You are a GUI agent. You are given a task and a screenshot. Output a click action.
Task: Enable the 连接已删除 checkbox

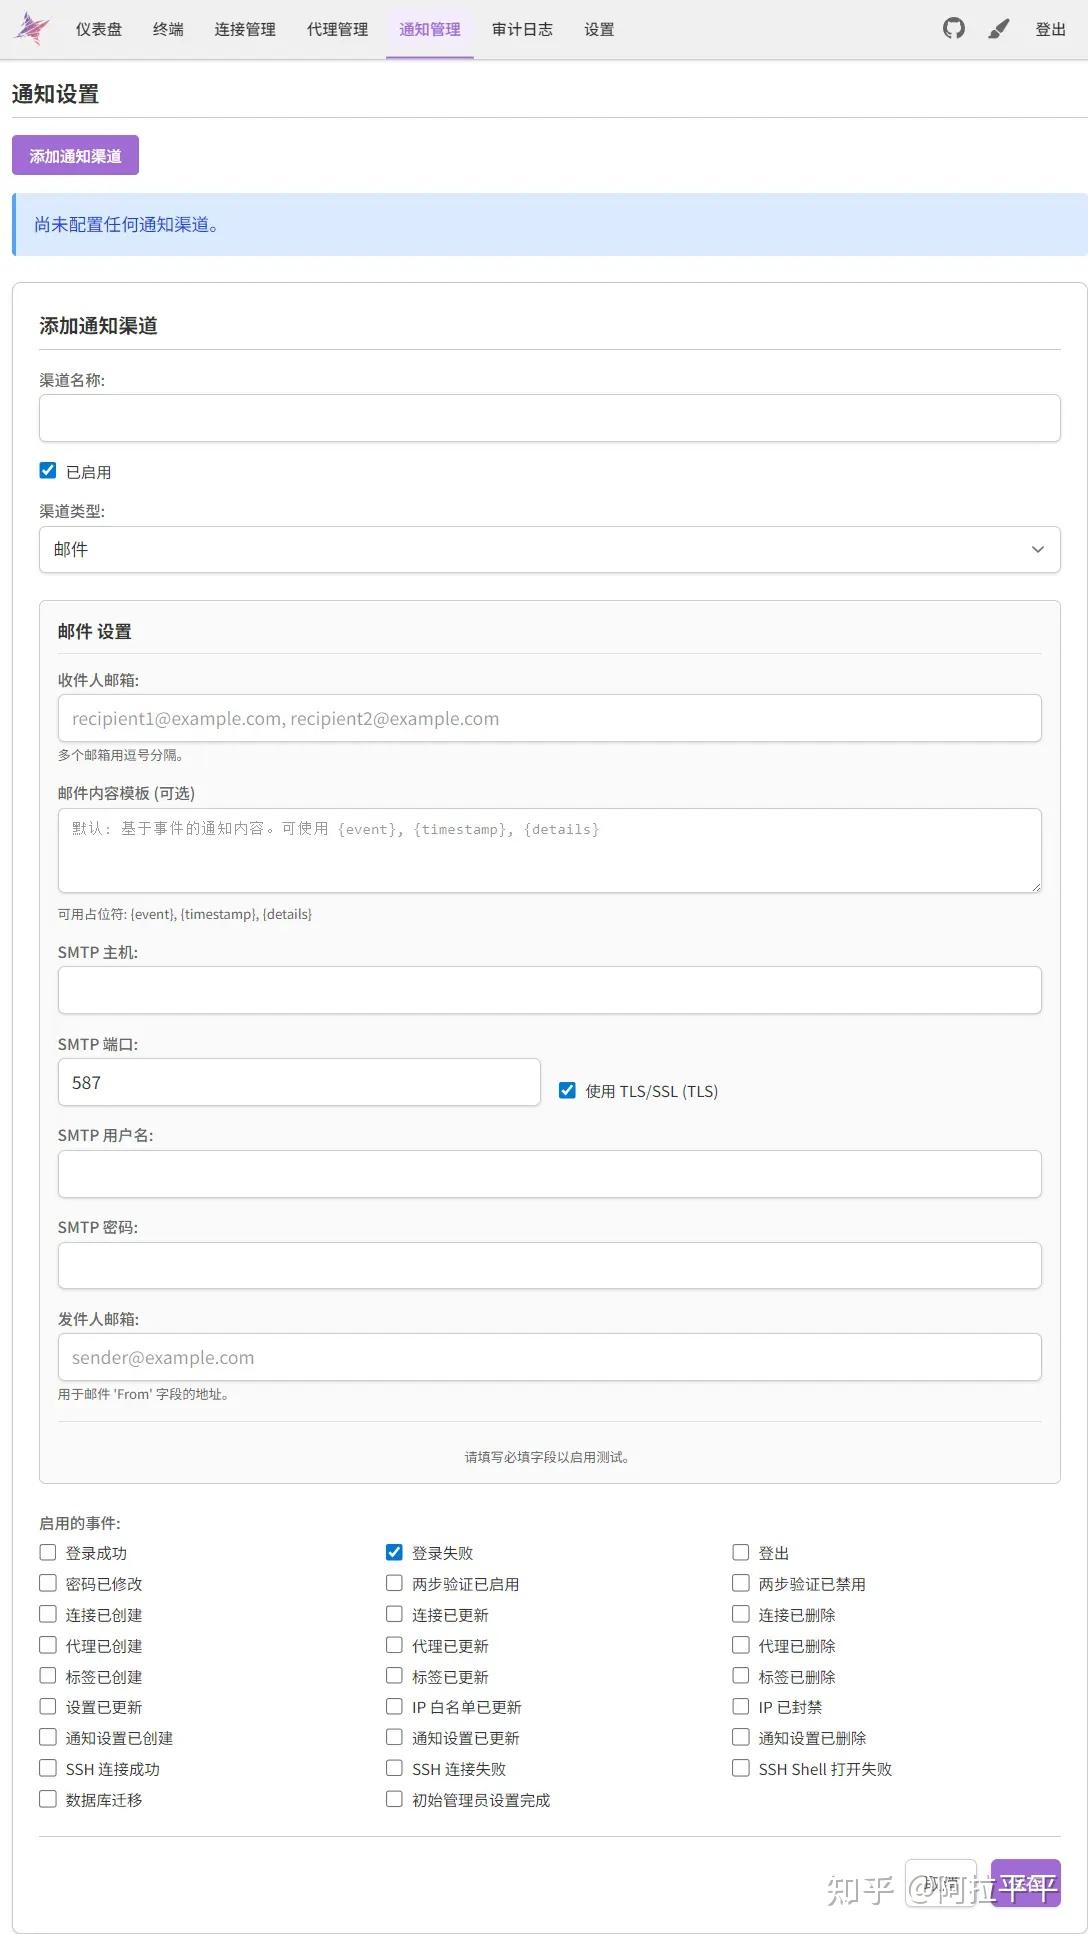coord(741,1614)
